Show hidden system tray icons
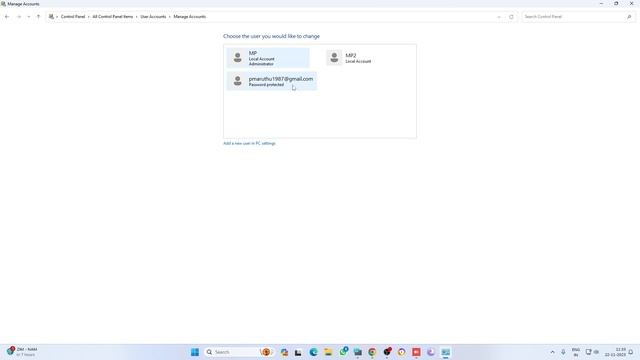The image size is (640, 360). pyautogui.click(x=553, y=352)
